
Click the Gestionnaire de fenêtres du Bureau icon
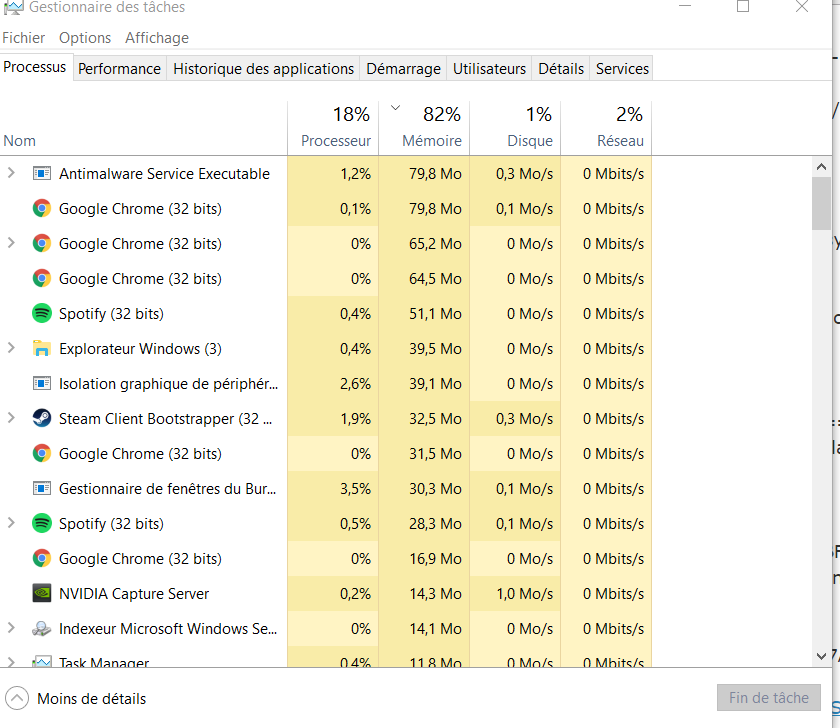point(41,489)
